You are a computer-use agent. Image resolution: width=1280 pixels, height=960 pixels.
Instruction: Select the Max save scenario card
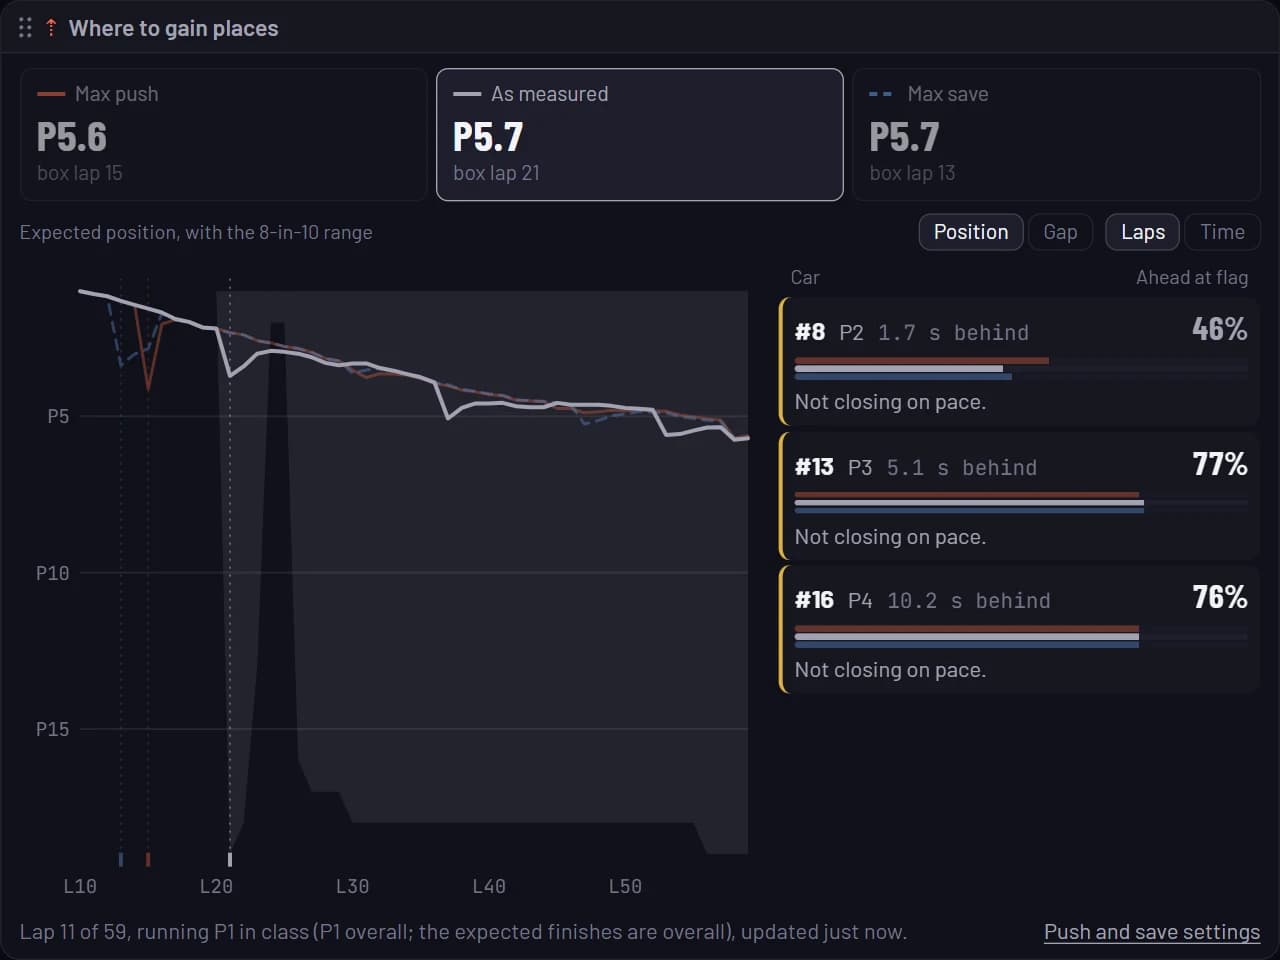1056,135
